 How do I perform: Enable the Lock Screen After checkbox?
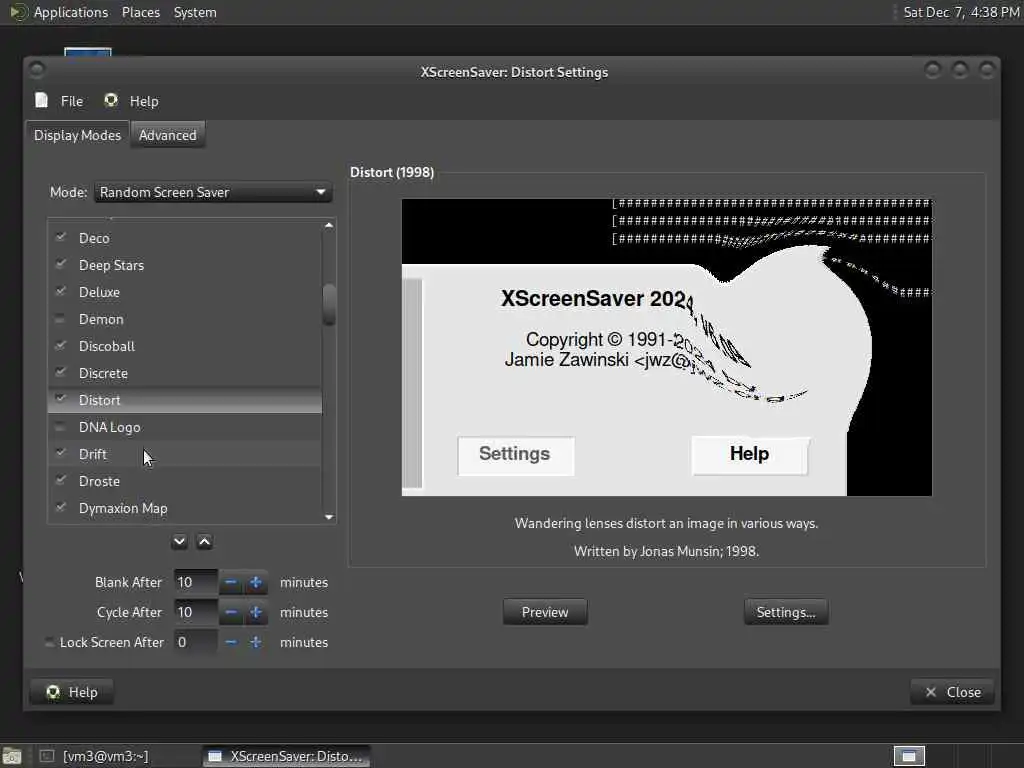coord(50,642)
